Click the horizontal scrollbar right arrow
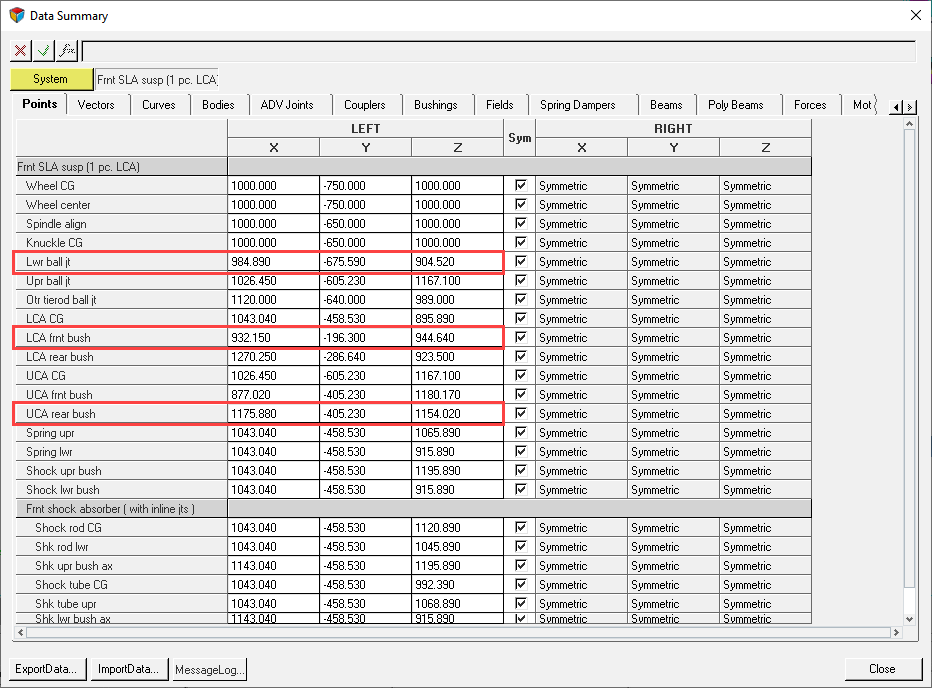Viewport: 932px width, 688px height. coord(896,633)
